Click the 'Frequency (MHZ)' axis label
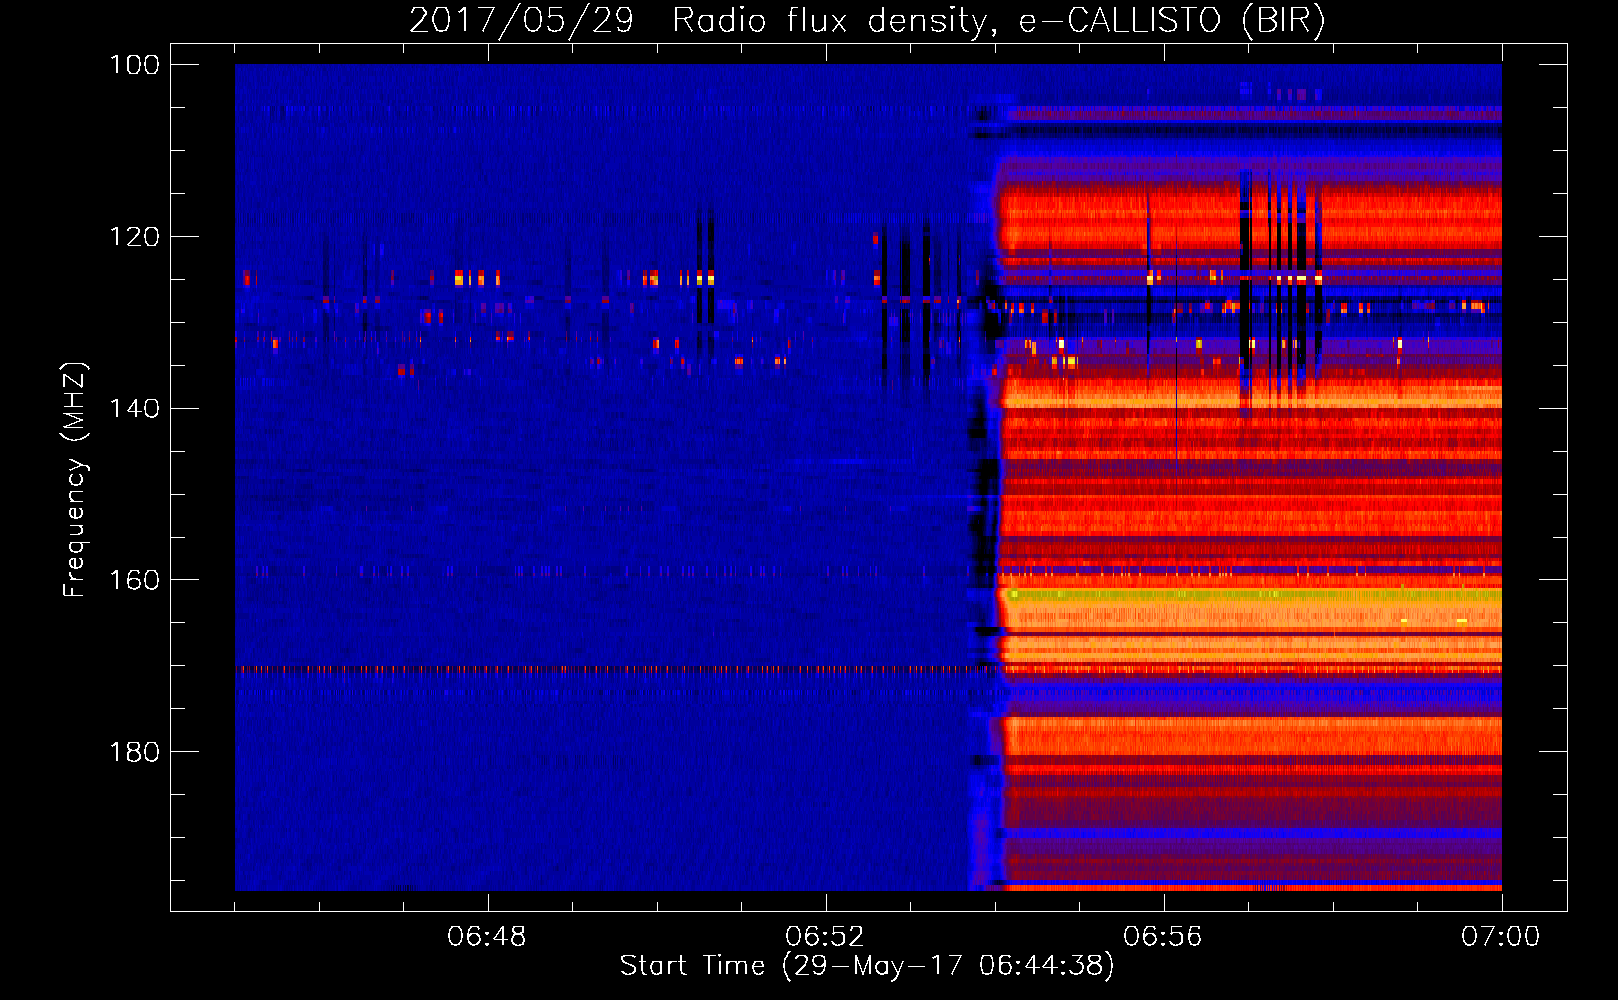This screenshot has width=1618, height=1000. point(75,479)
